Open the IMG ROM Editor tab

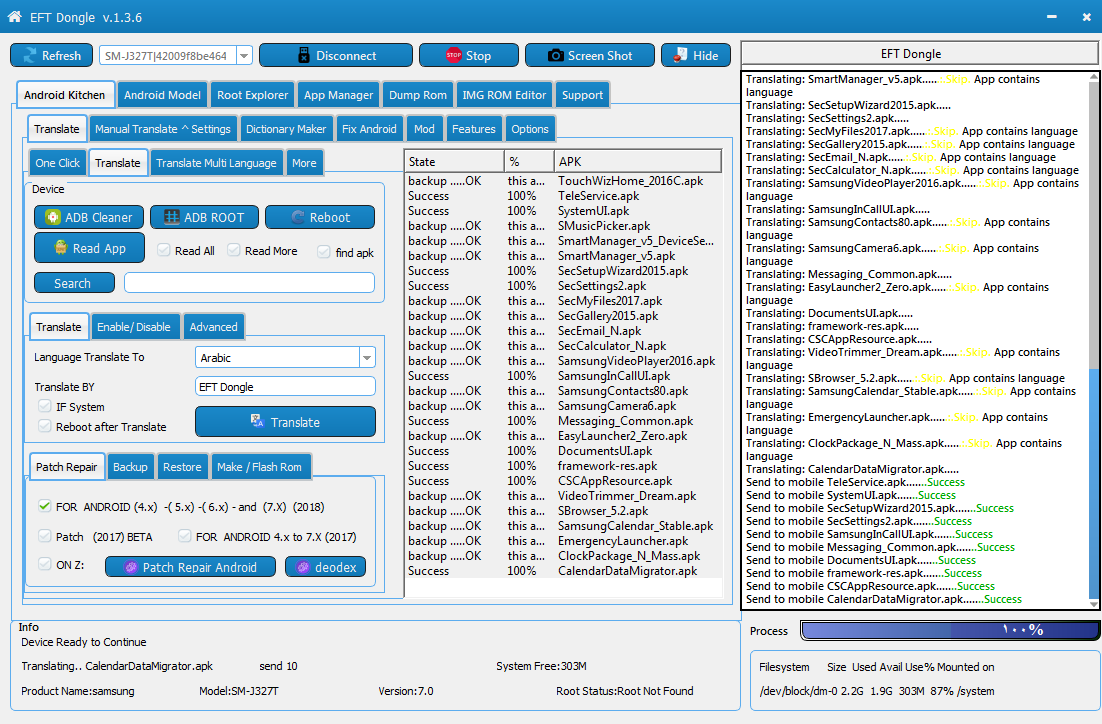[504, 95]
